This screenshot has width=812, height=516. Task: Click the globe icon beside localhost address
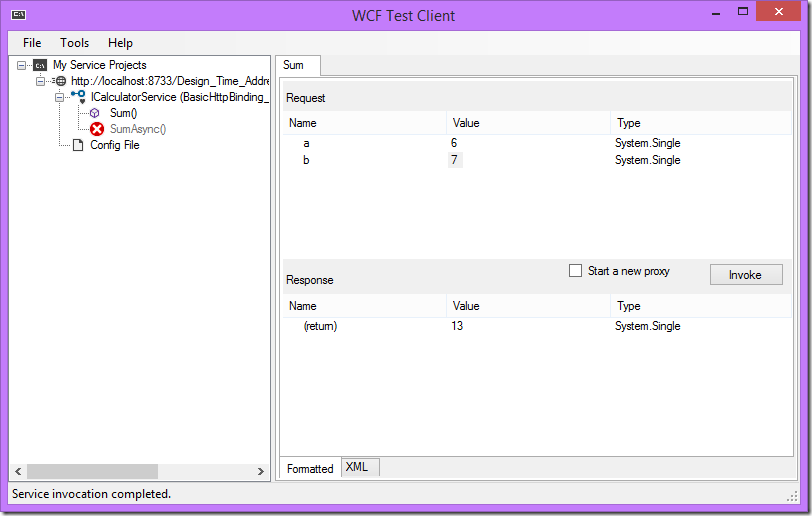click(x=60, y=81)
